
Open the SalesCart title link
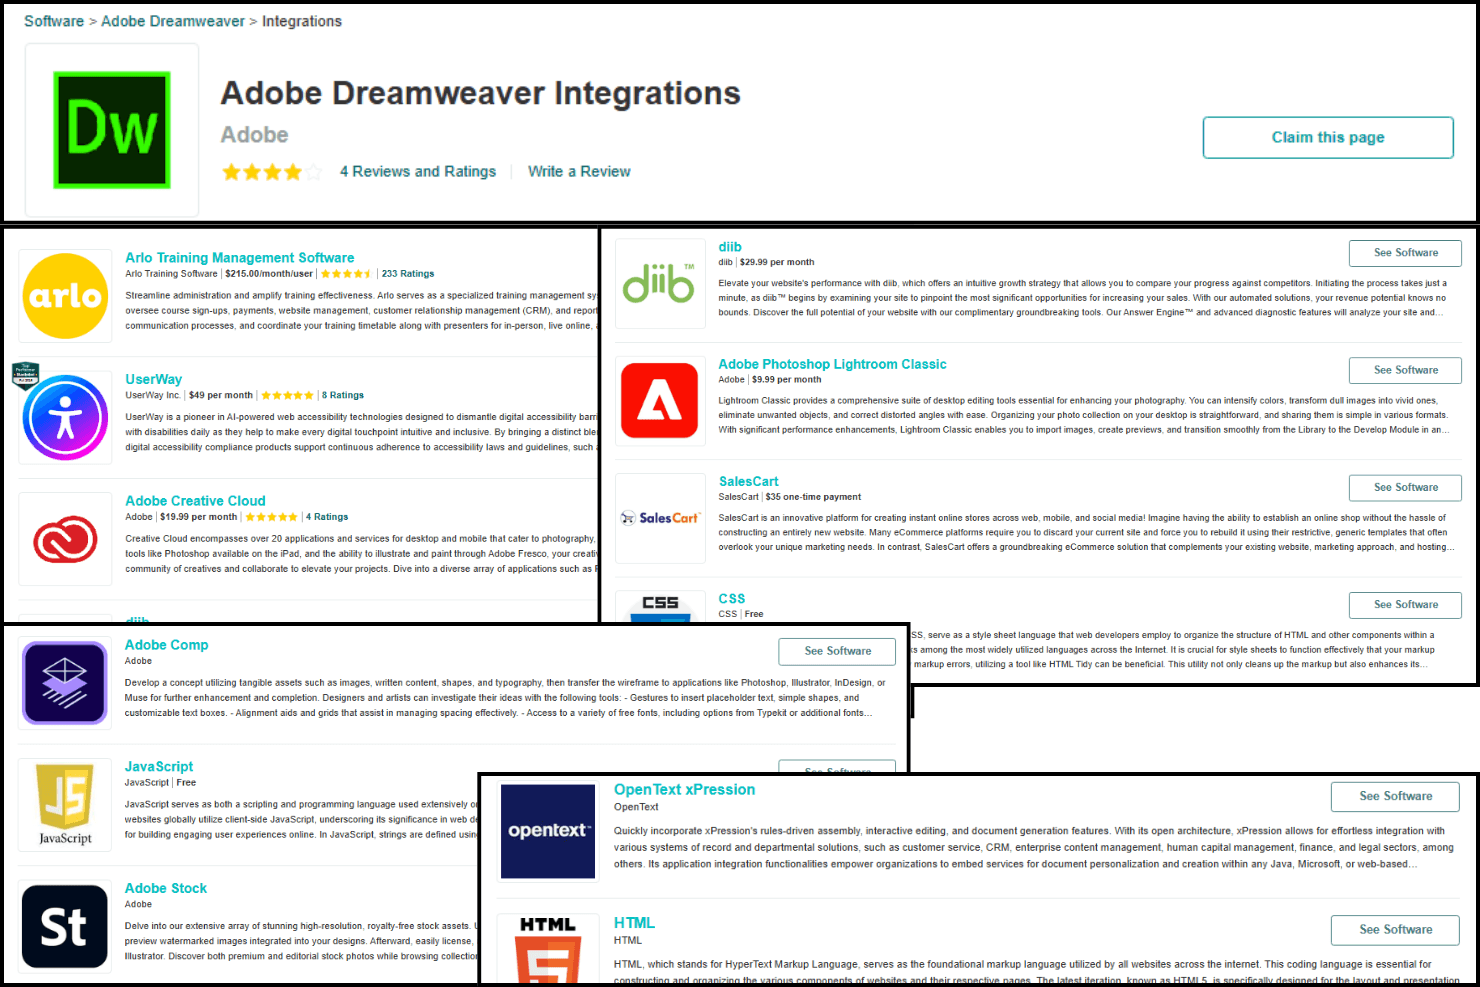748,481
